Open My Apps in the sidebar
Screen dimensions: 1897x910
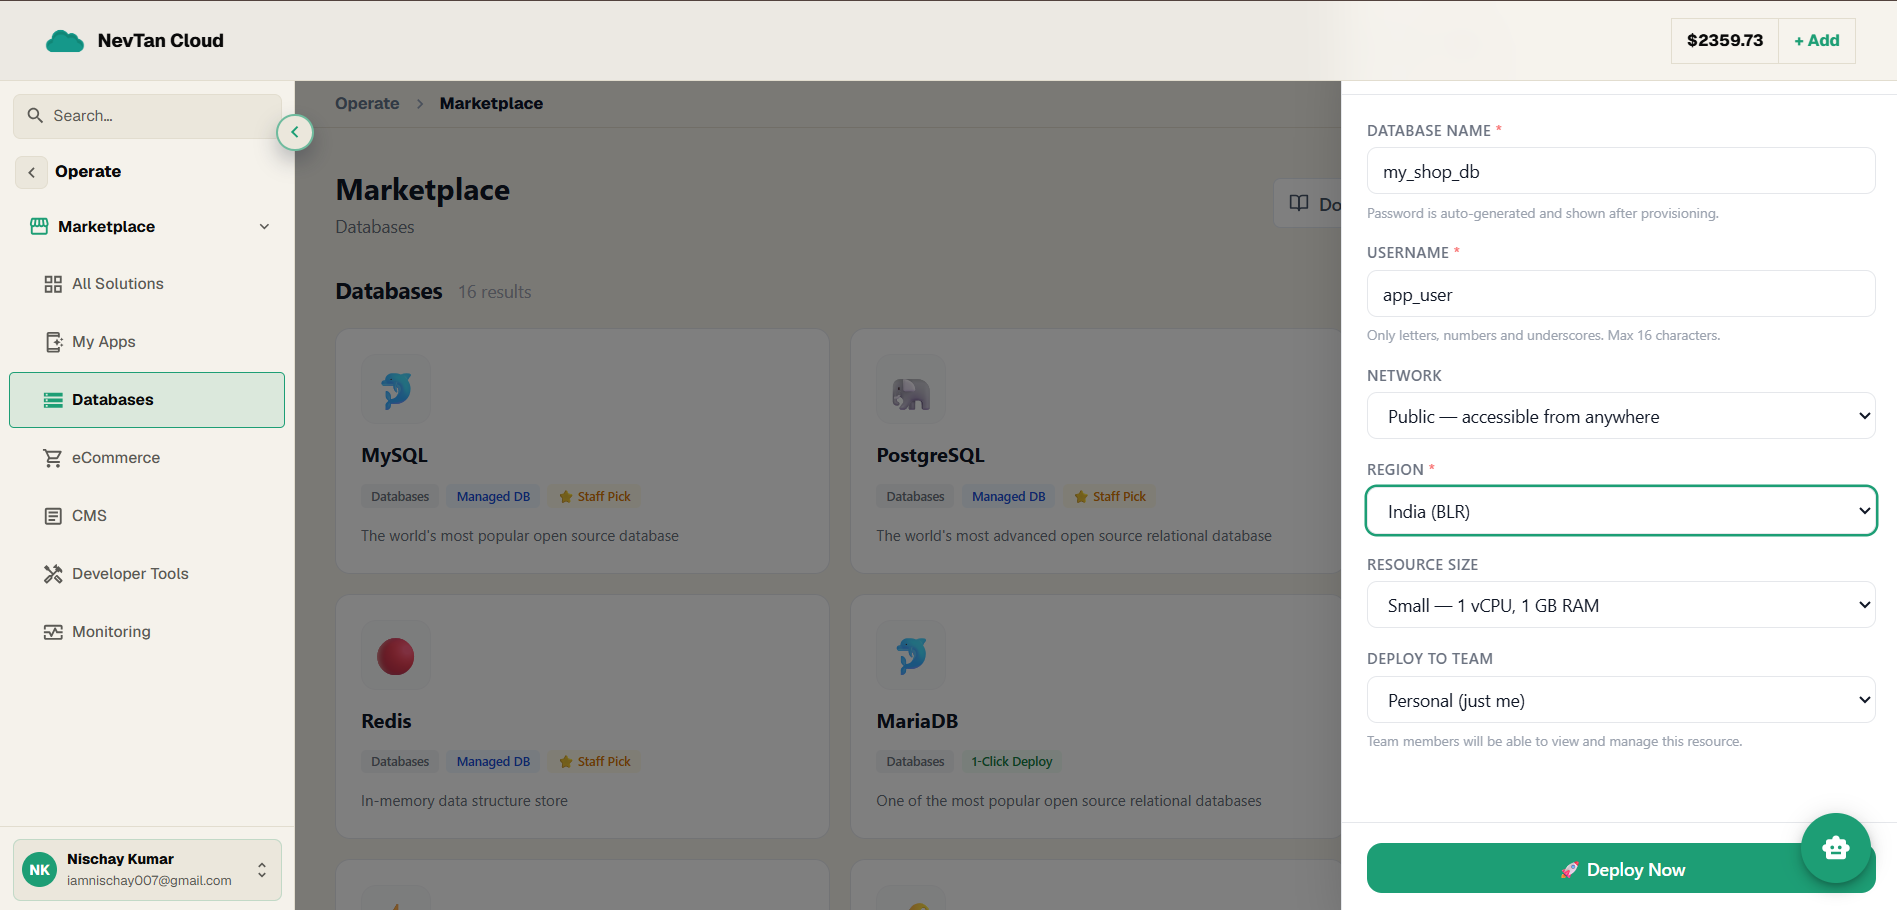[x=147, y=342]
